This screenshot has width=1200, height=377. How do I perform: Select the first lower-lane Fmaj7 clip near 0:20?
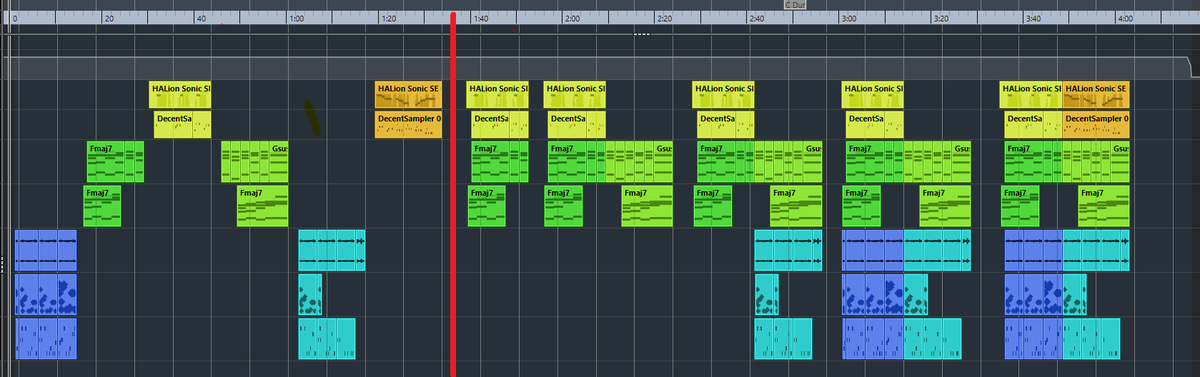[x=102, y=206]
